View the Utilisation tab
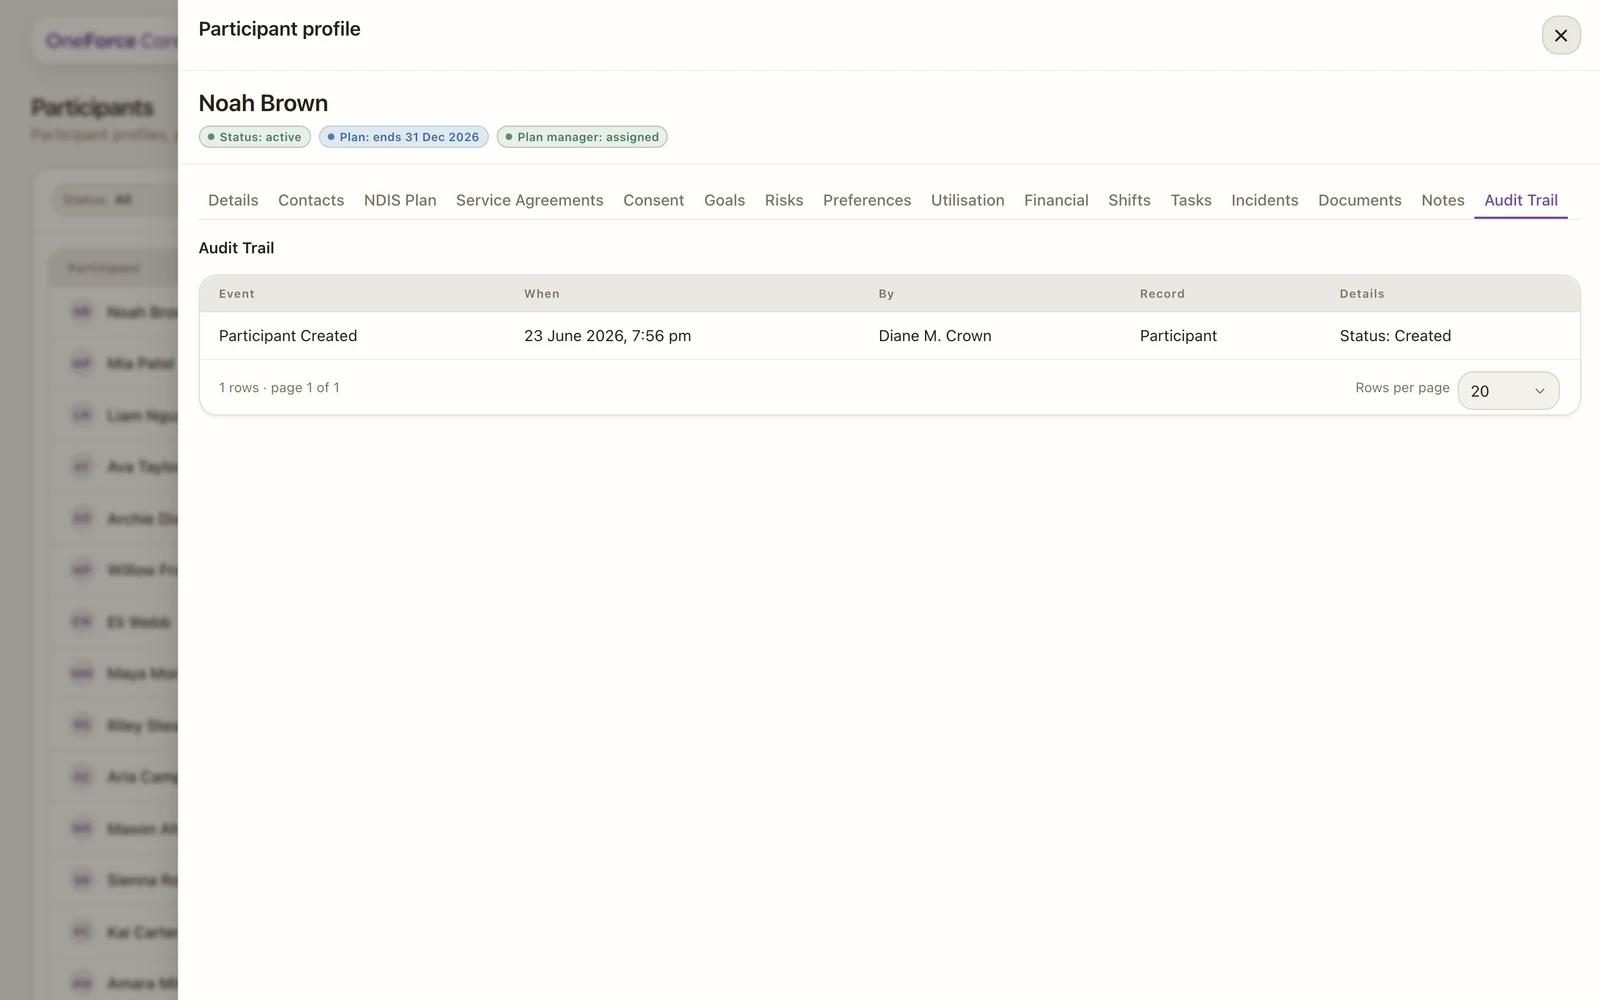This screenshot has height=1000, width=1600. tap(967, 200)
